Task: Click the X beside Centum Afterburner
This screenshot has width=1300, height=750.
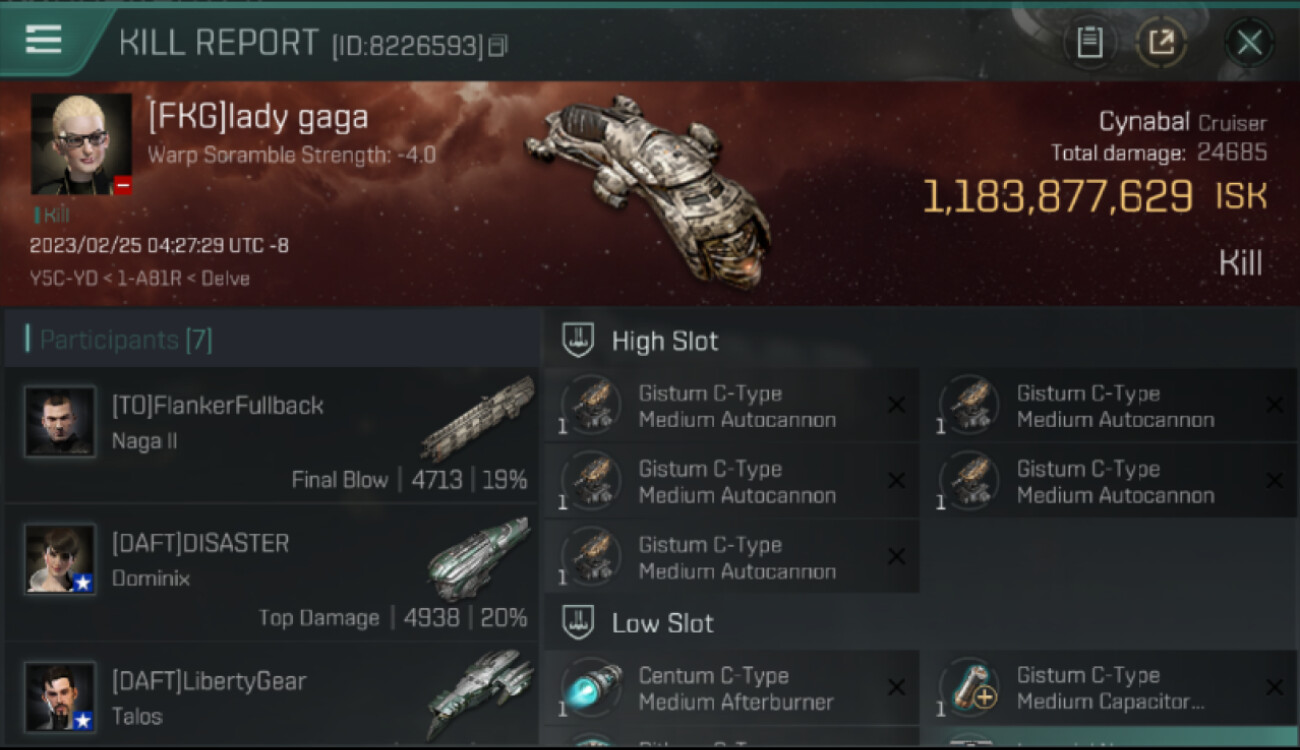Action: [896, 687]
